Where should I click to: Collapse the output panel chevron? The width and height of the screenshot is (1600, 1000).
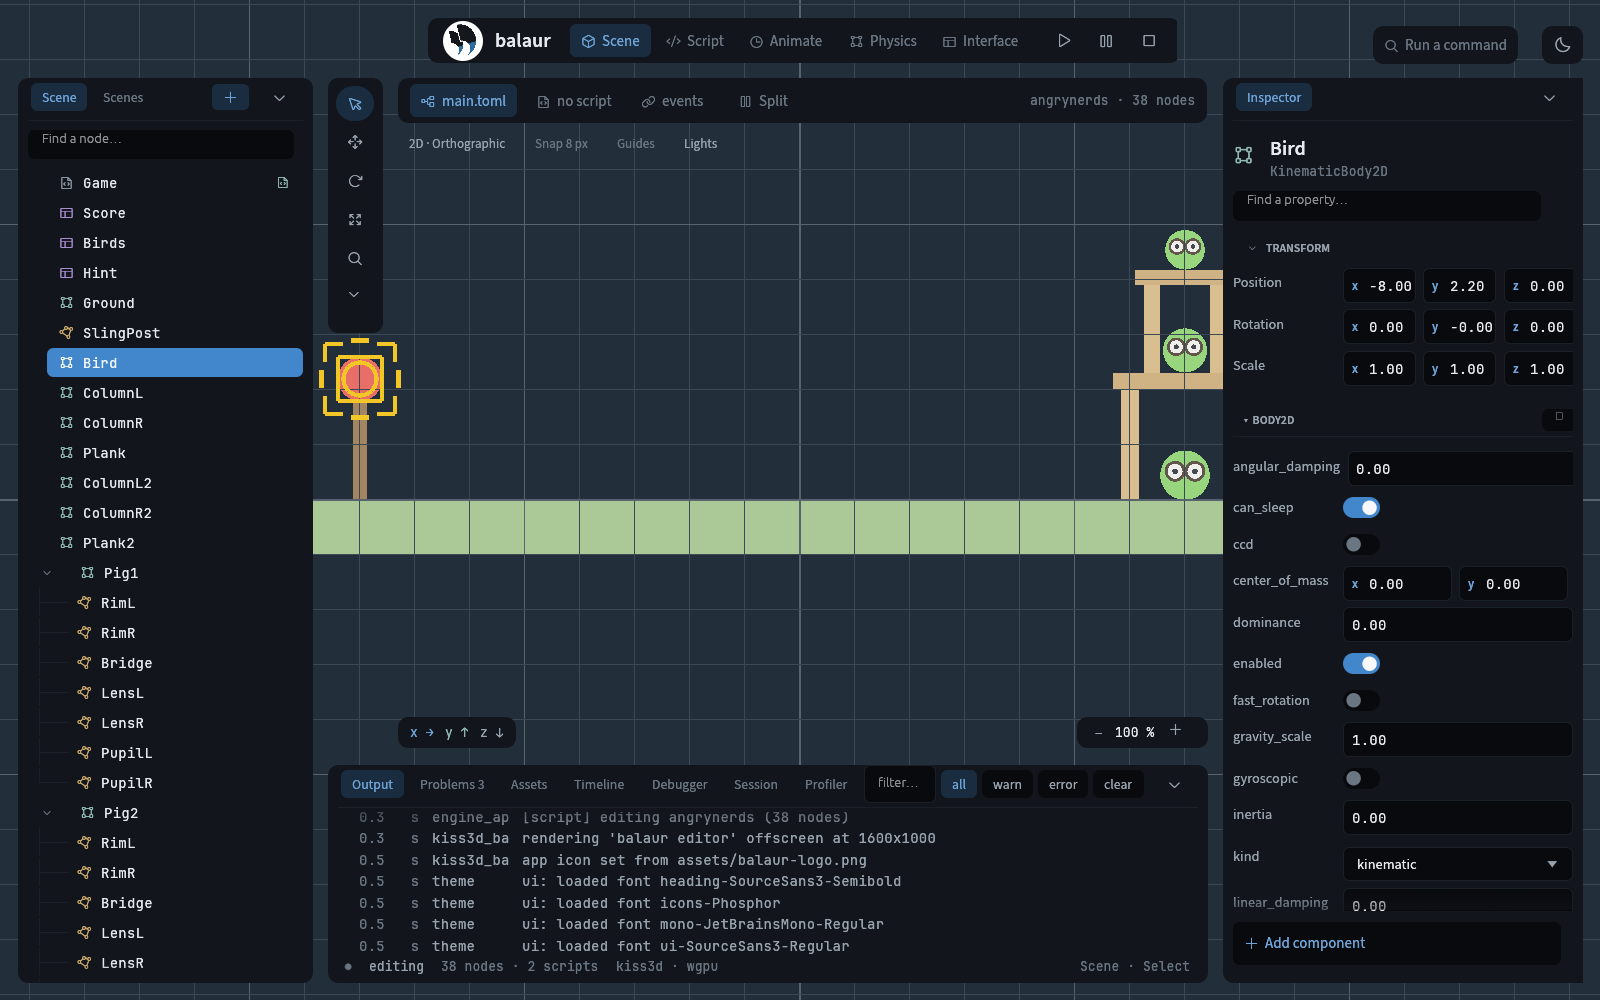(1175, 785)
